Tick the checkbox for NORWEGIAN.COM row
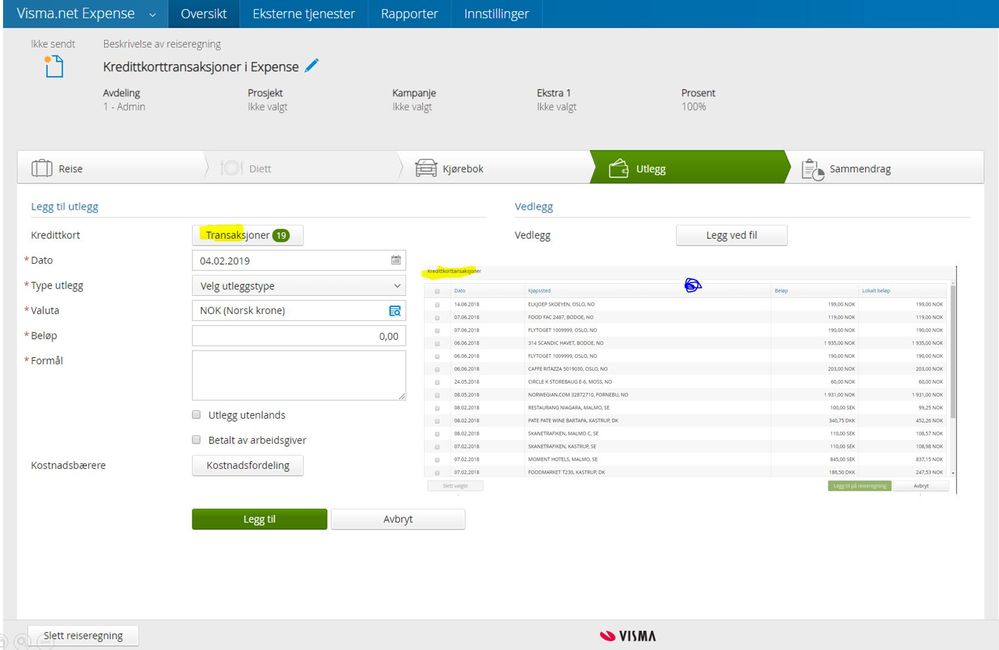Screen dimensions: 999x650 click(x=437, y=395)
